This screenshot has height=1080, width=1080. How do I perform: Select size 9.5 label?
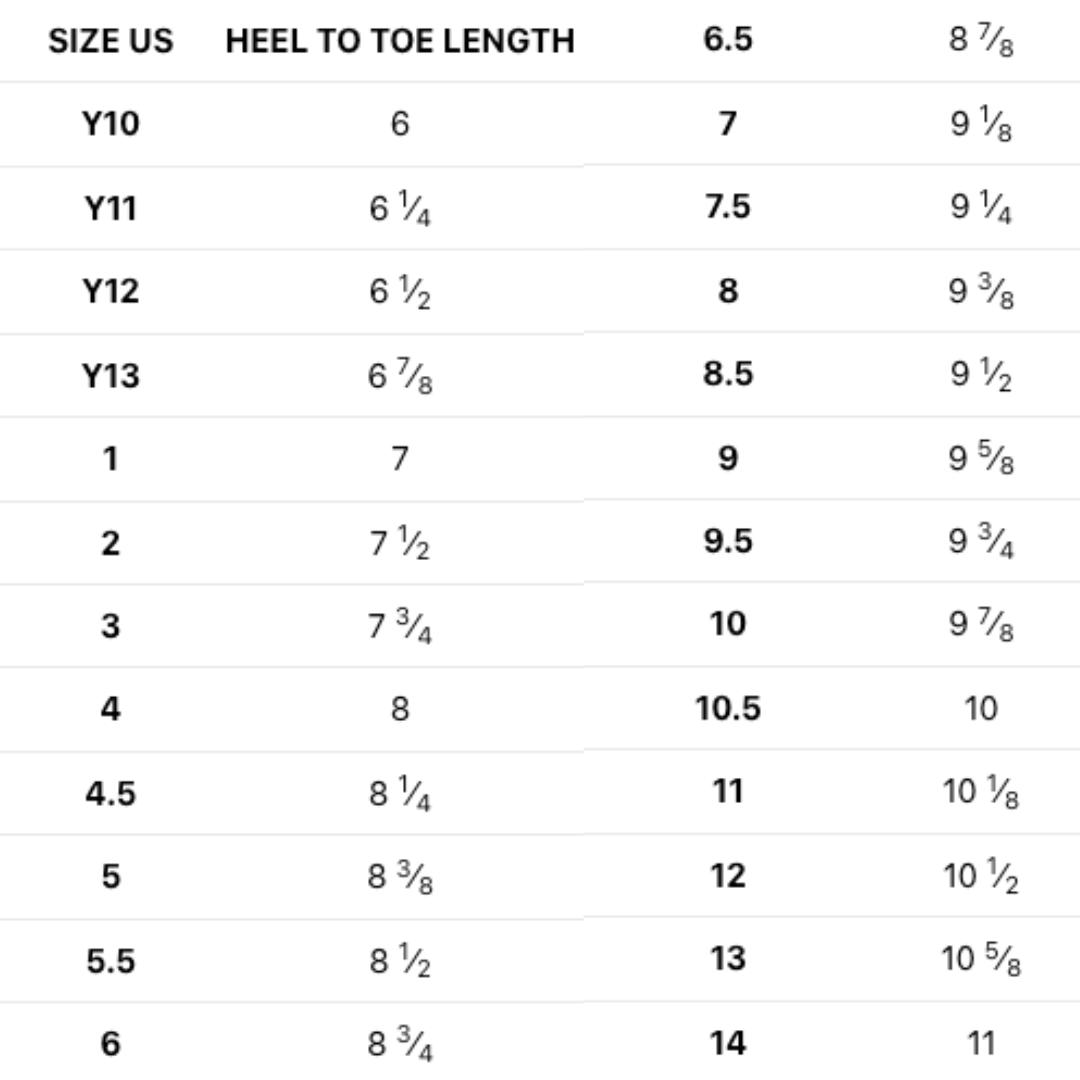[x=728, y=541]
